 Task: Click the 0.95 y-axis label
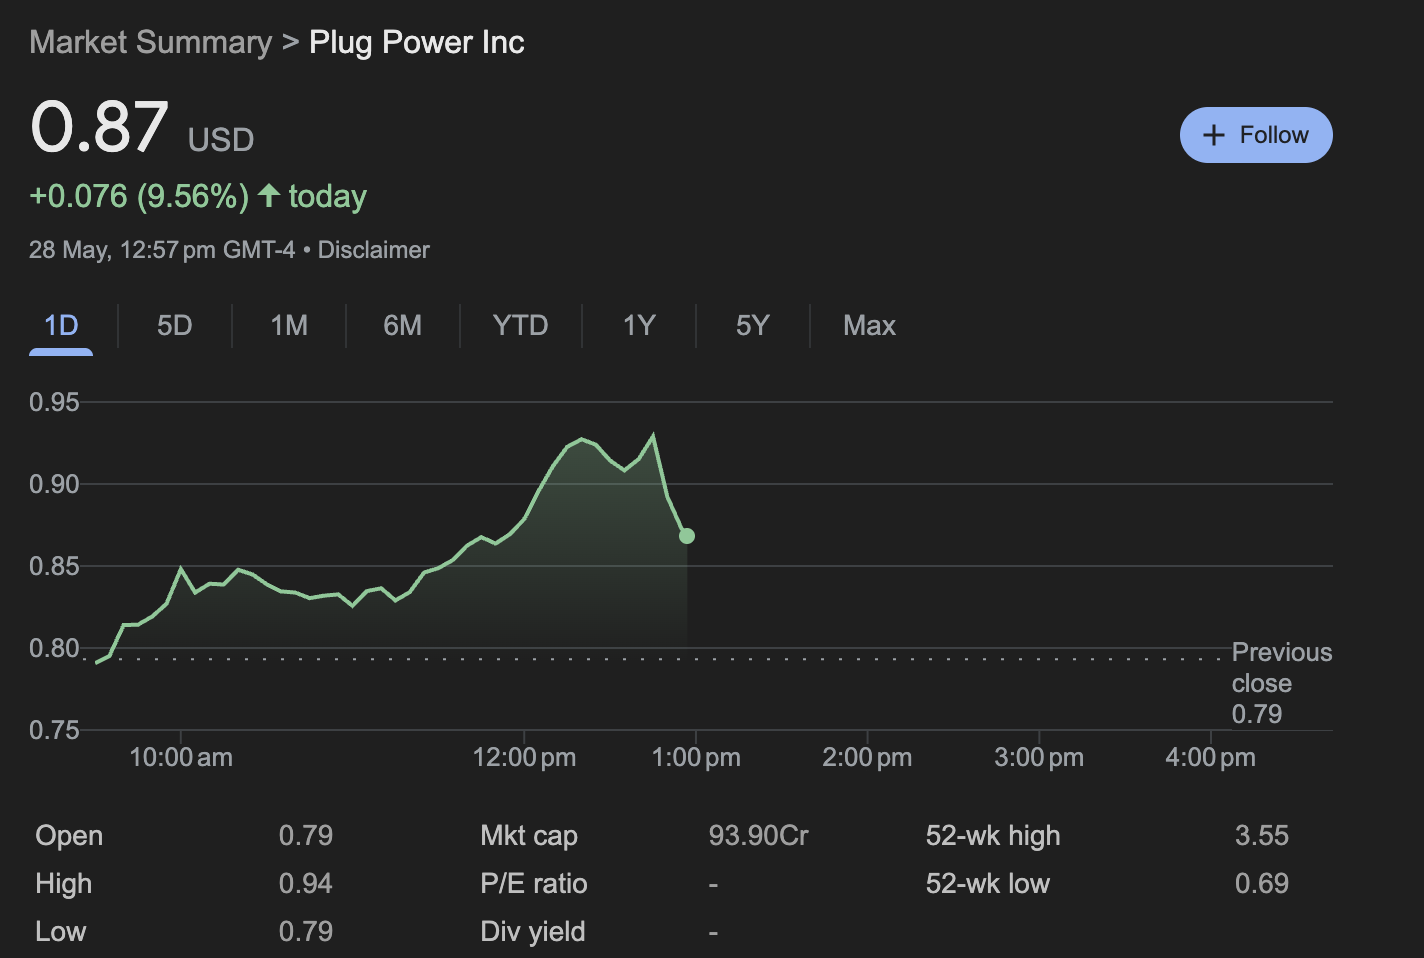[54, 402]
